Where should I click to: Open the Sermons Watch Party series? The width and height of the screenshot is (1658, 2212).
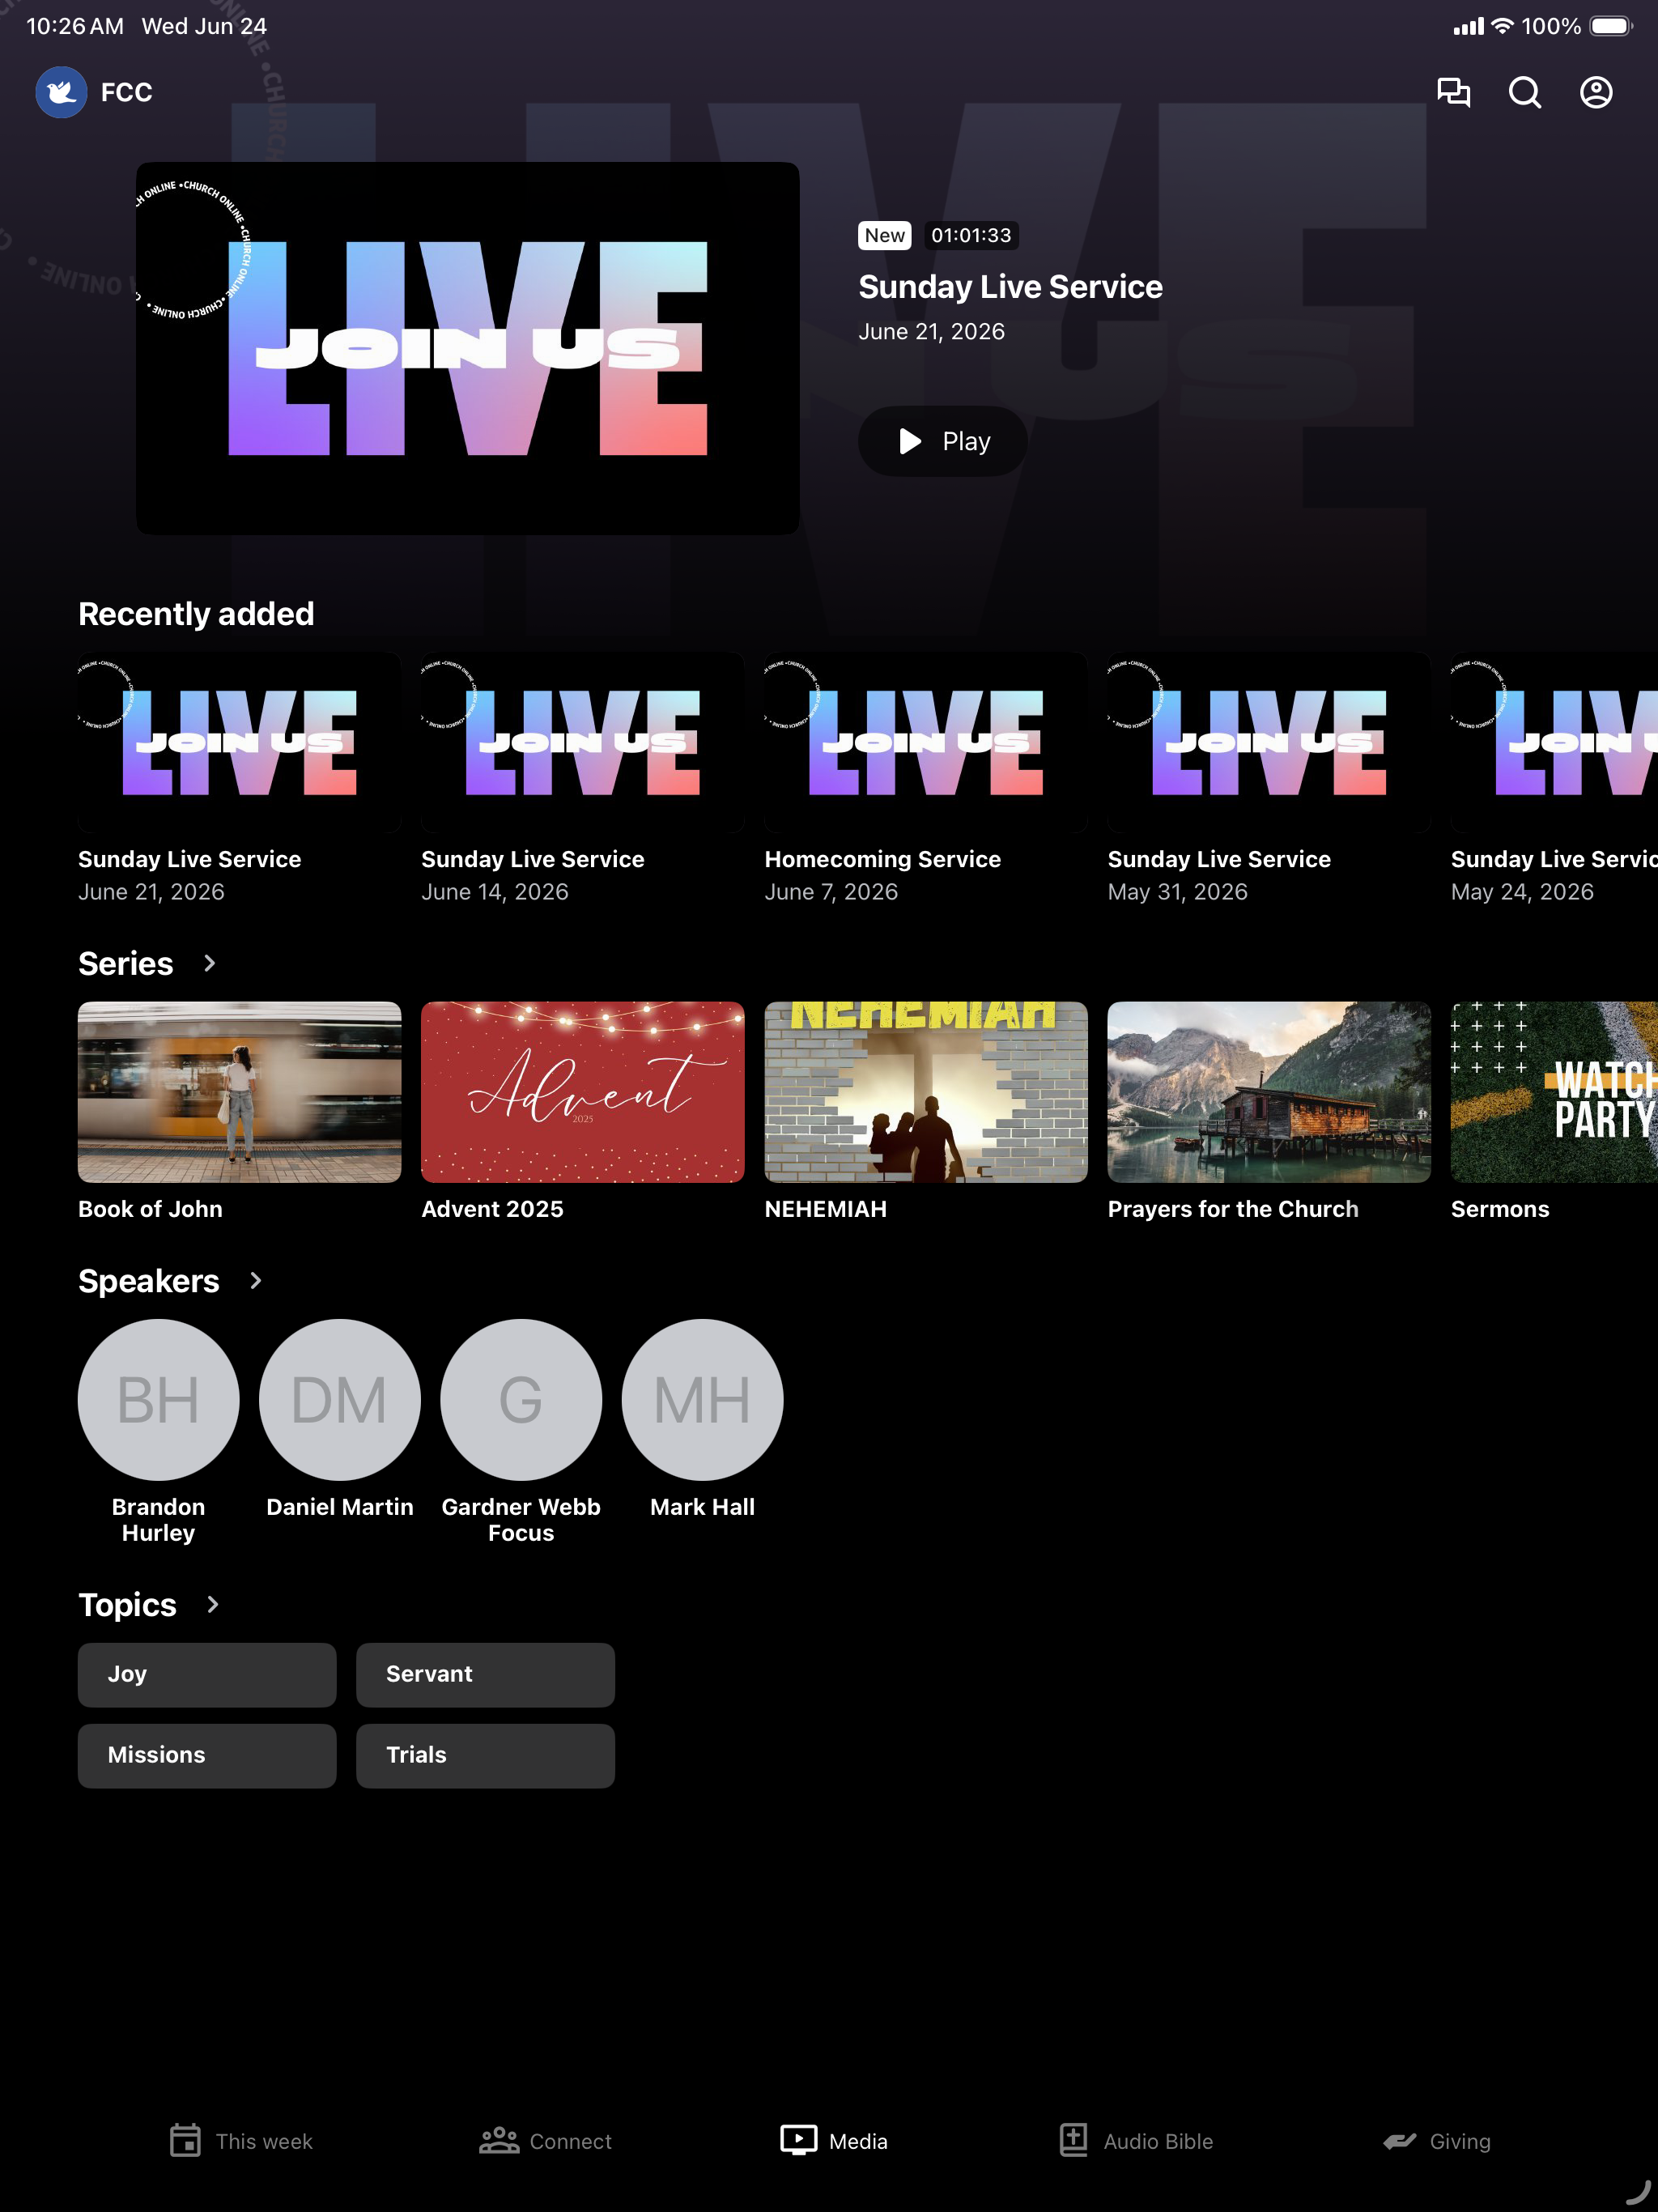click(1554, 1092)
